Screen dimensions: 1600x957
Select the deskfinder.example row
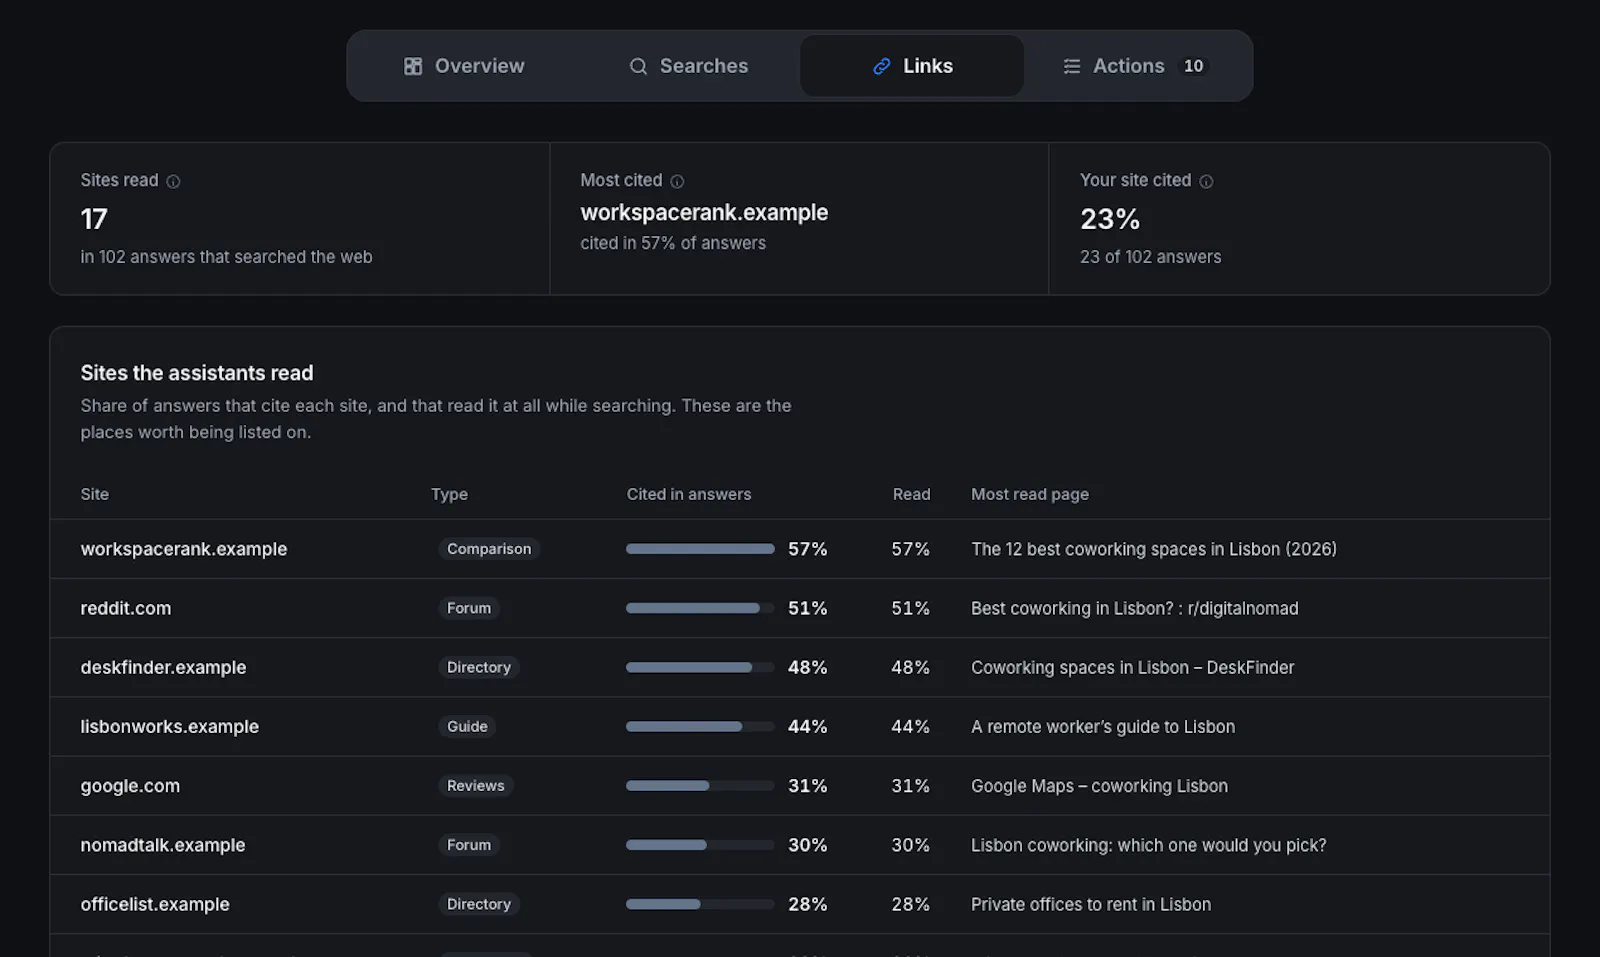tap(800, 667)
